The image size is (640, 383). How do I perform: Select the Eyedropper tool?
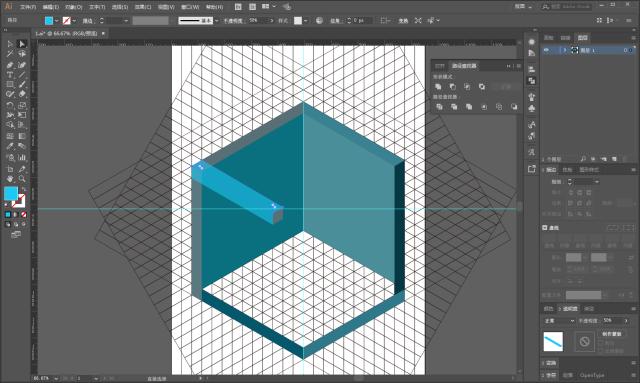(x=10, y=146)
